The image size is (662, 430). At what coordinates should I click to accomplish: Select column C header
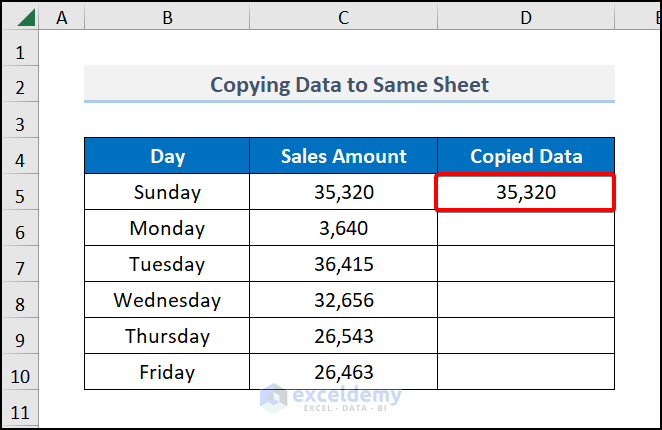[343, 17]
